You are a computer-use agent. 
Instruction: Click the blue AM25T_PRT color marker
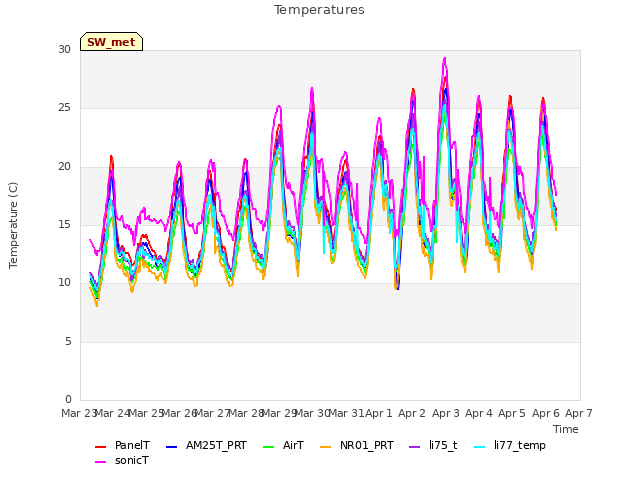(171, 447)
